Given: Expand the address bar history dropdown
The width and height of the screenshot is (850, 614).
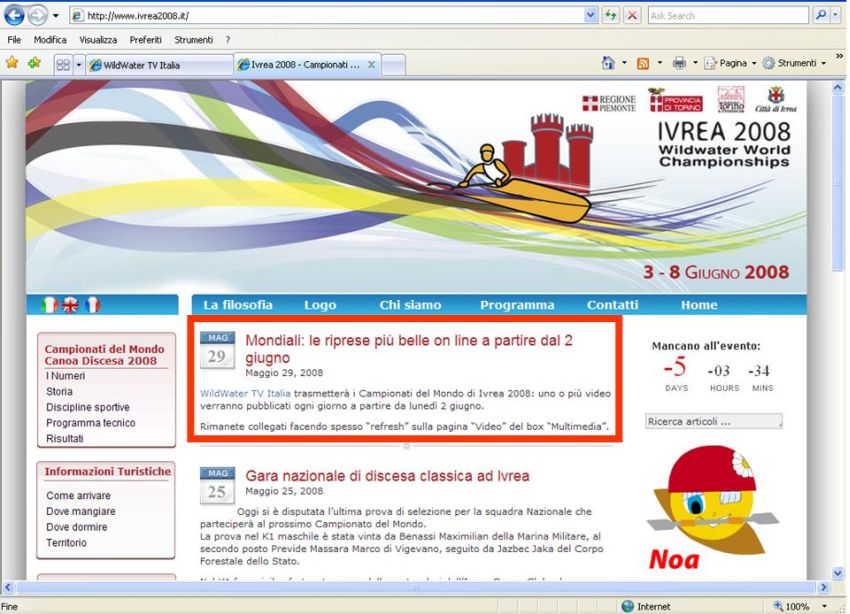Looking at the screenshot, I should click(x=591, y=16).
